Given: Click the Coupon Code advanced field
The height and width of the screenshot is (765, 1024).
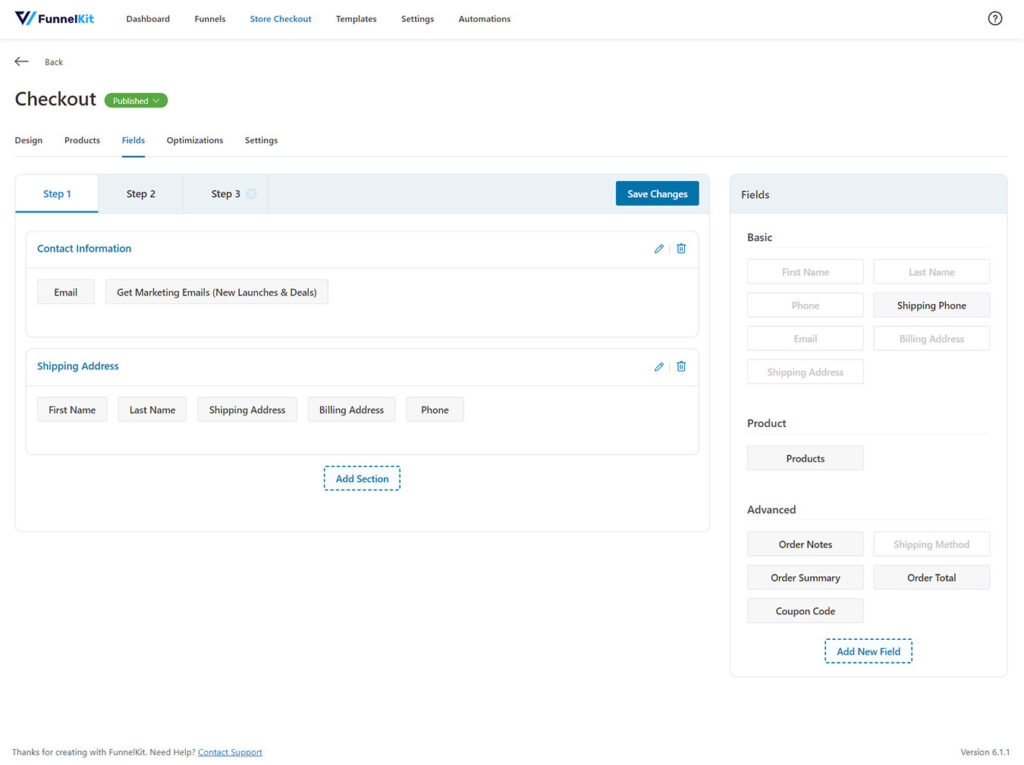Looking at the screenshot, I should [x=805, y=611].
